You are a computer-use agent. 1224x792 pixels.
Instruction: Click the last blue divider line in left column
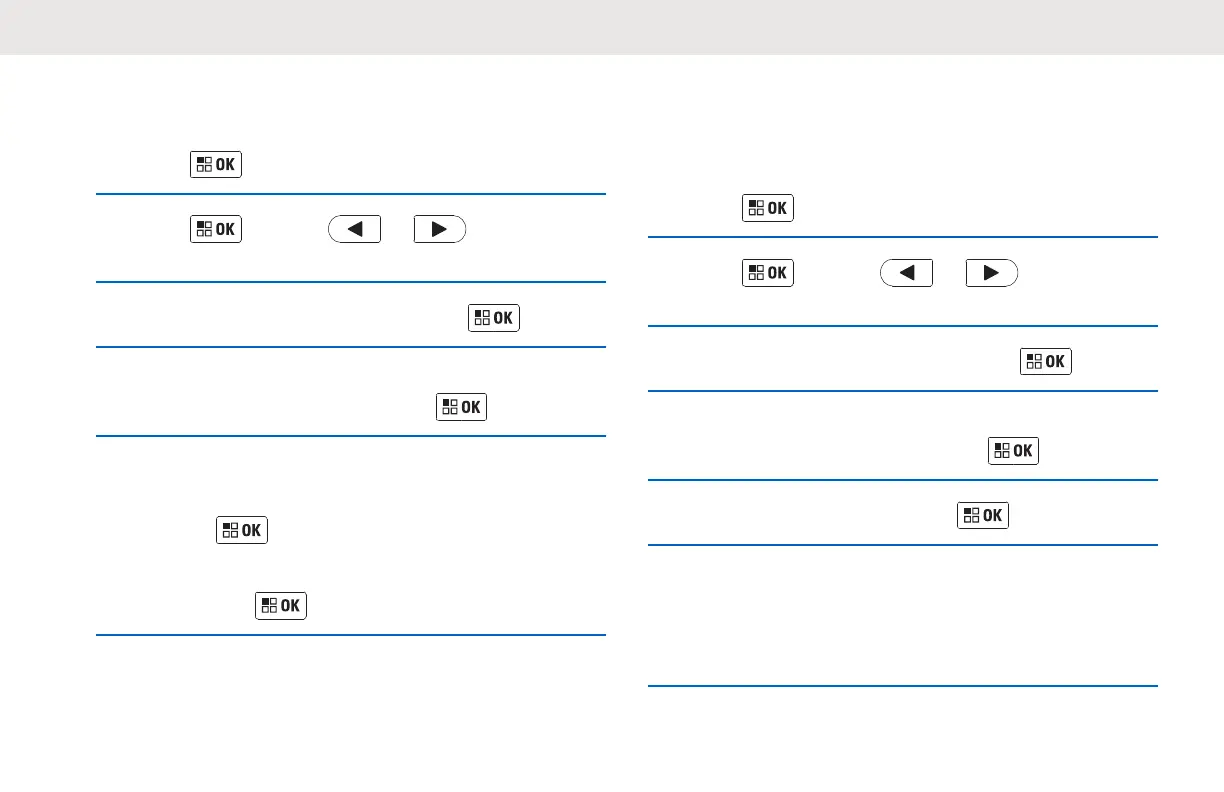[x=351, y=635]
